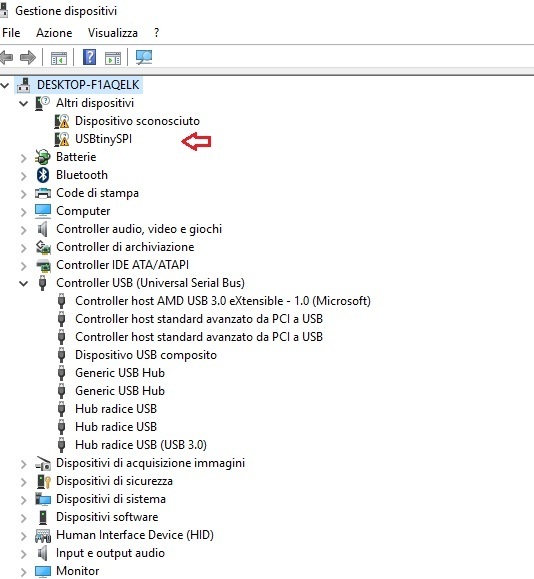534x579 pixels.
Task: Click the scan for hardware changes icon
Action: [144, 57]
